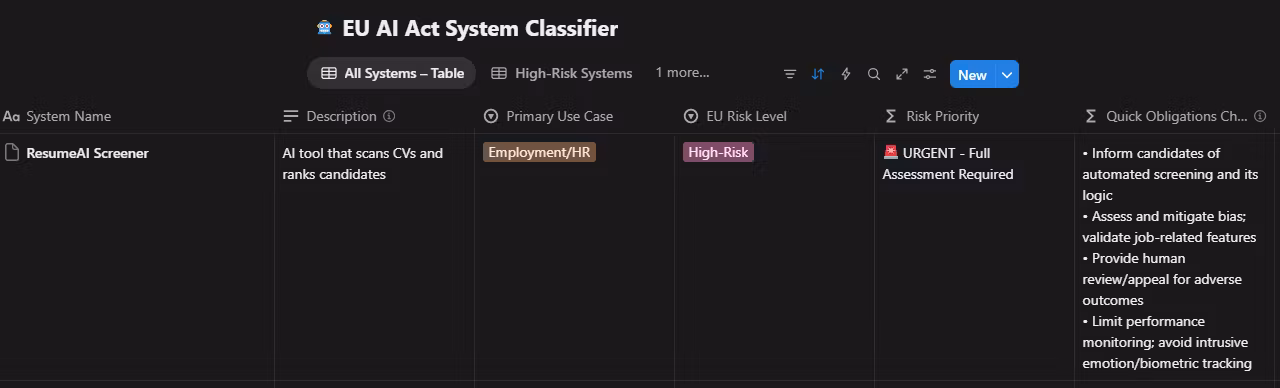Click the info icon beside Quick Obligations column
The height and width of the screenshot is (388, 1280).
coord(1260,116)
